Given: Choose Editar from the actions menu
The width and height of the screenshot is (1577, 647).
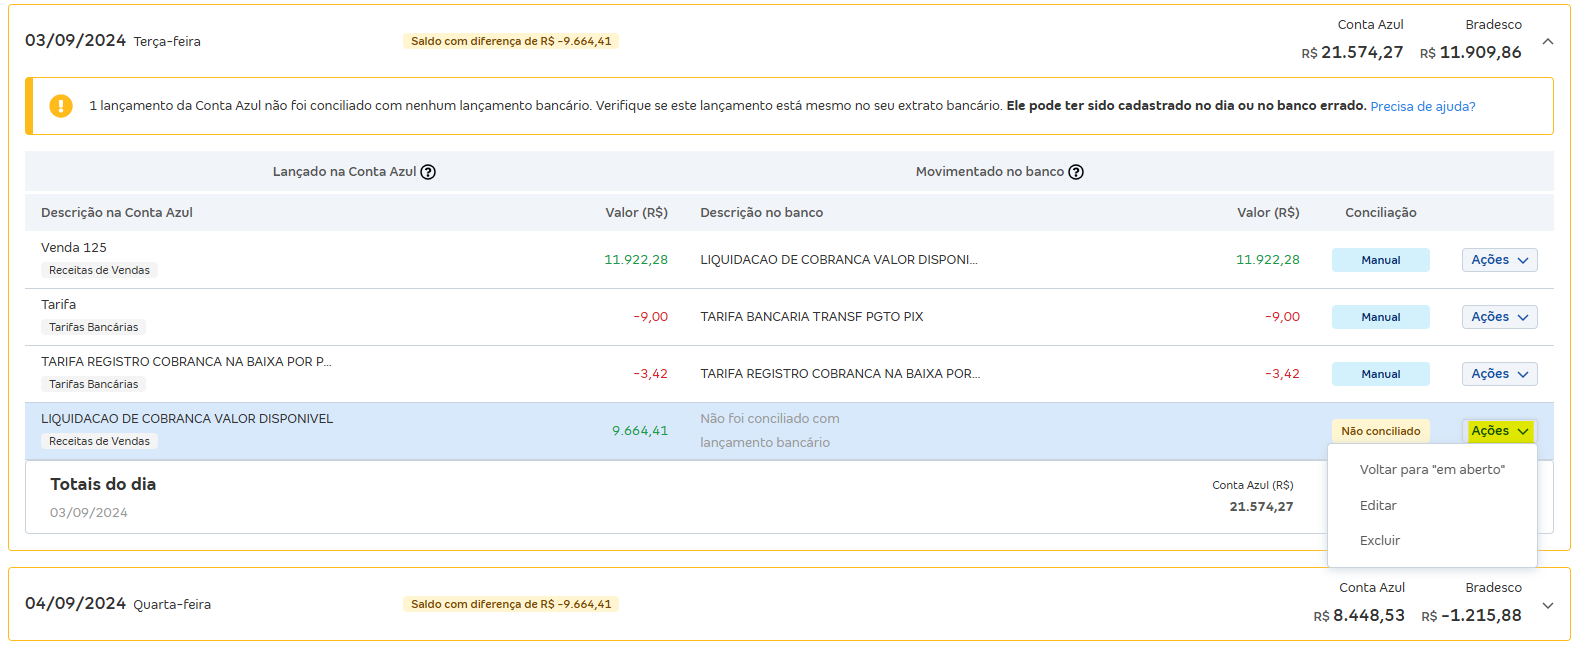Looking at the screenshot, I should click(x=1378, y=506).
